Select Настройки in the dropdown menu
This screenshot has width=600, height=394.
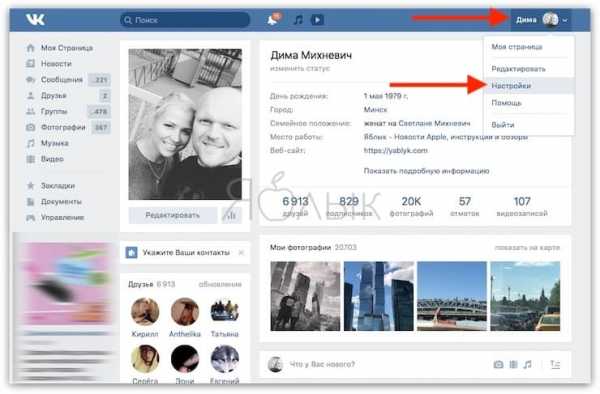[511, 86]
